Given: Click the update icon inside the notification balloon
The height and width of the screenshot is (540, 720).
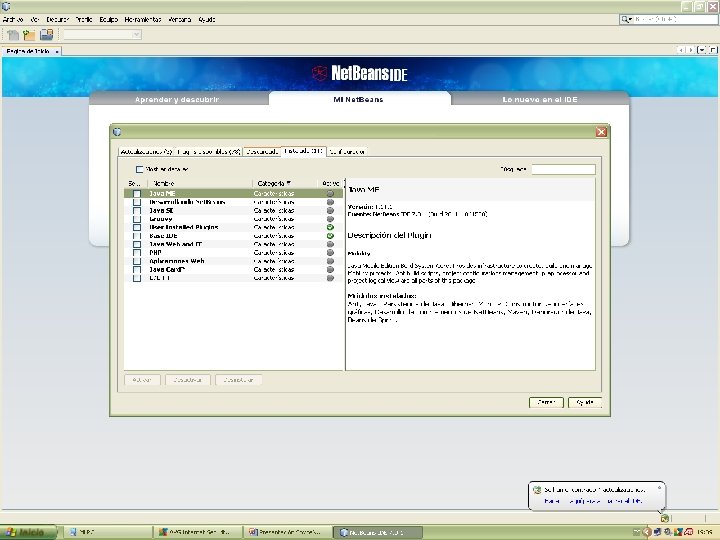Looking at the screenshot, I should [537, 490].
